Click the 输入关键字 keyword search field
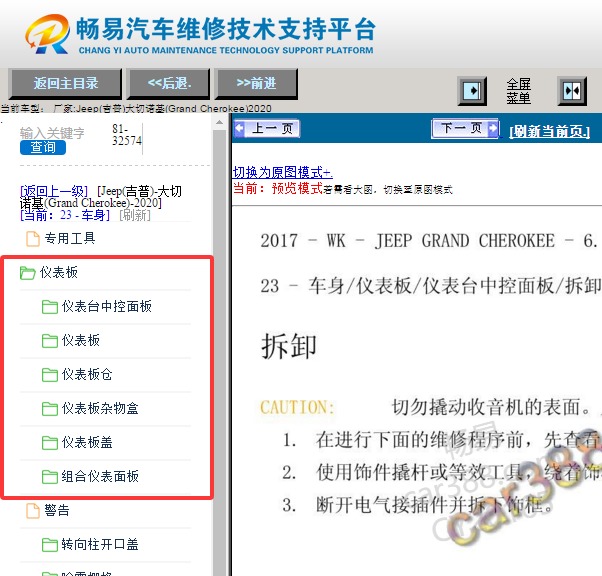The image size is (602, 576). click(x=52, y=133)
